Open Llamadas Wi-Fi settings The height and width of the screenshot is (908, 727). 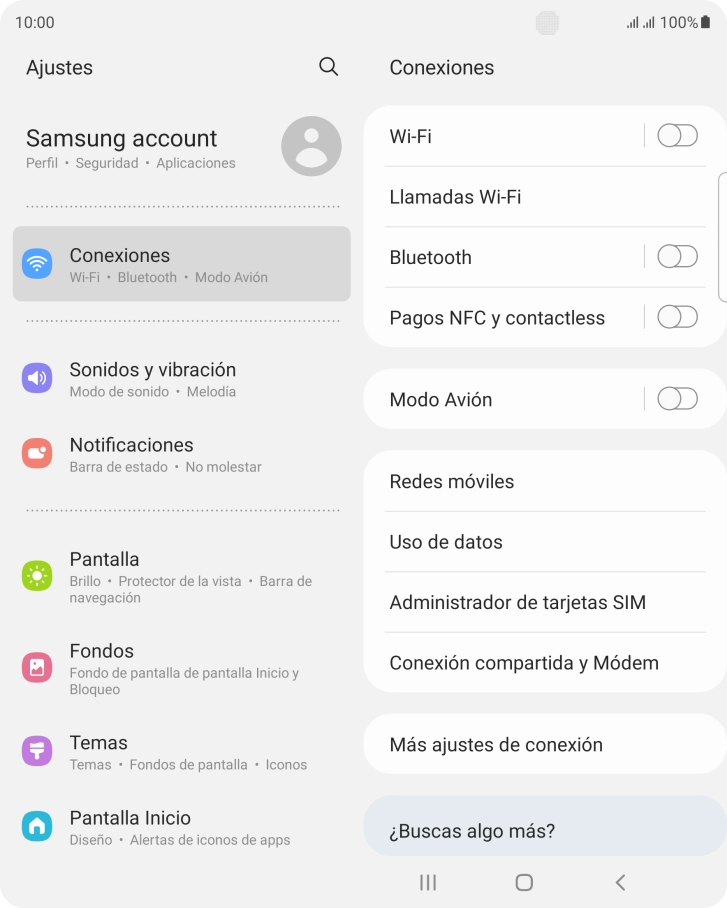545,197
